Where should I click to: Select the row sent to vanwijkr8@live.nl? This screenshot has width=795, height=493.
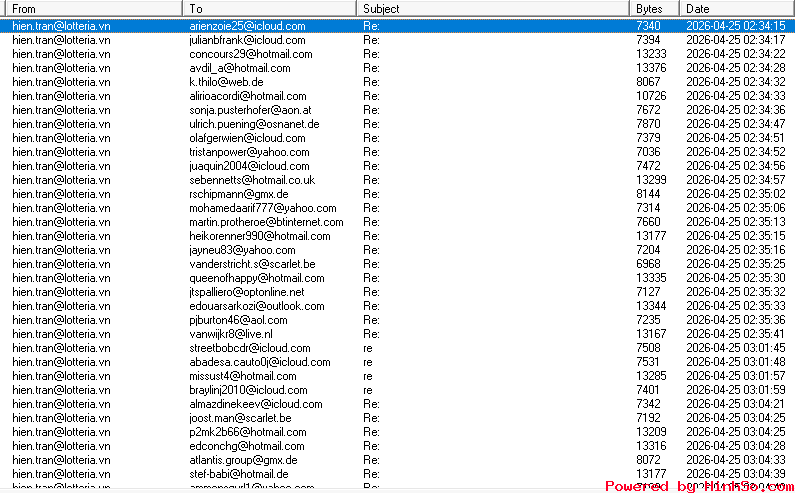[x=398, y=334]
